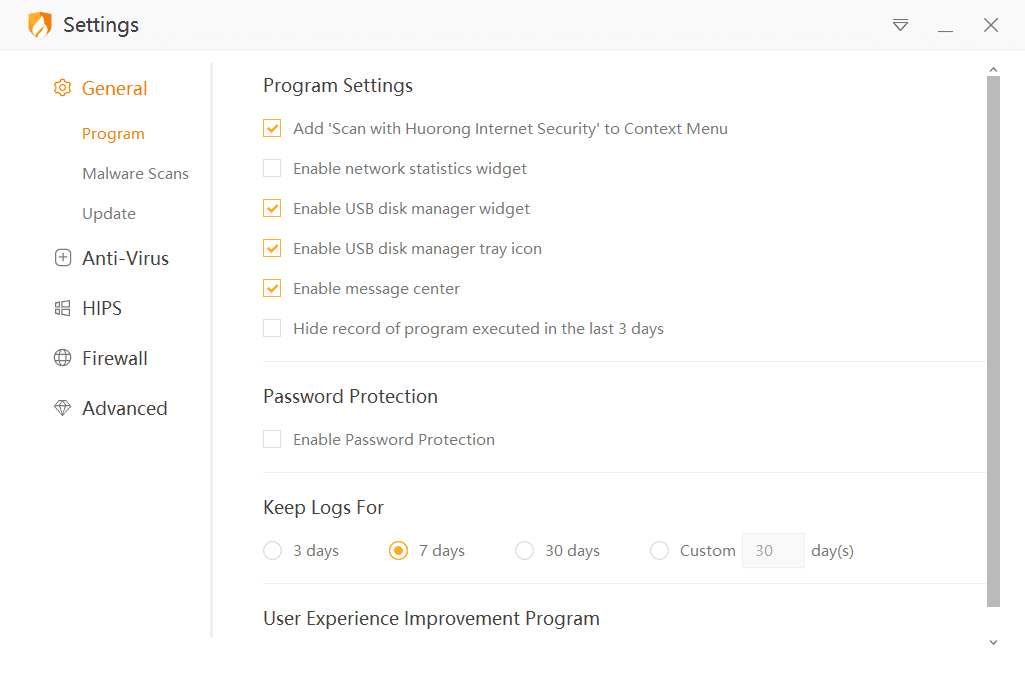Click the Advanced diamond icon
The height and width of the screenshot is (675, 1025).
(62, 408)
